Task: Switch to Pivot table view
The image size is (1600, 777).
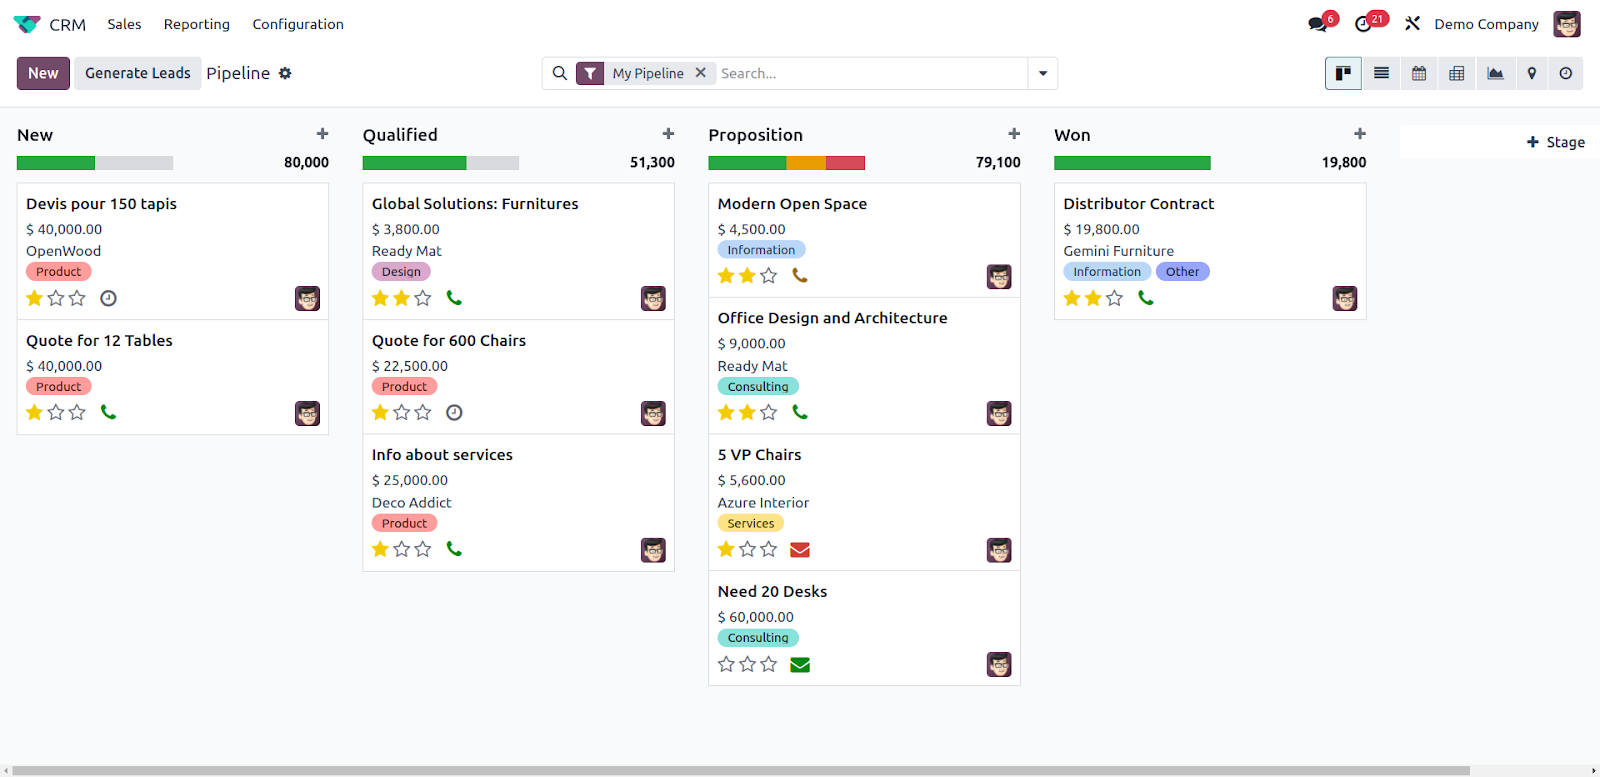Action: point(1457,73)
